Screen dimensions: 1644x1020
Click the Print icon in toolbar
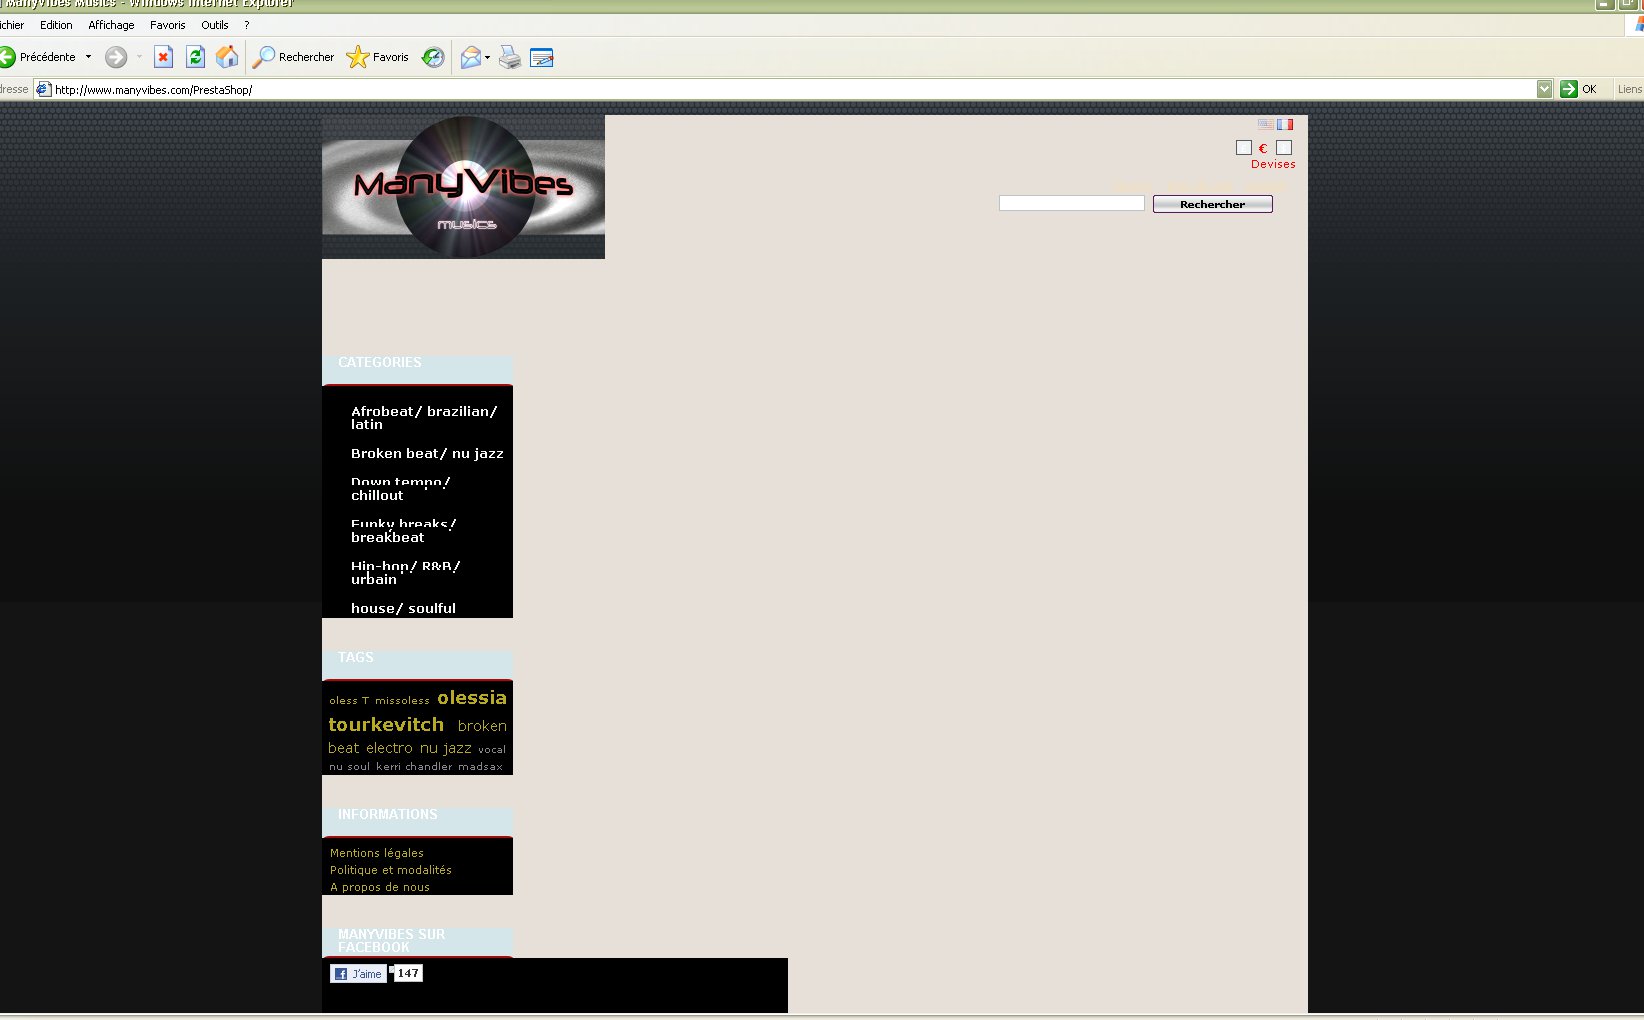tap(510, 58)
